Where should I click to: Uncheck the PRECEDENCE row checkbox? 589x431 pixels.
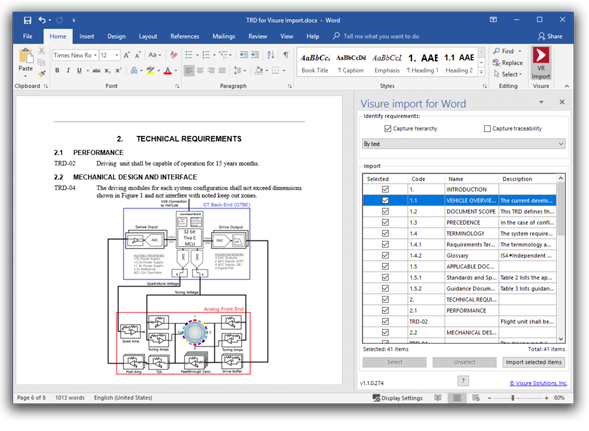pyautogui.click(x=385, y=222)
